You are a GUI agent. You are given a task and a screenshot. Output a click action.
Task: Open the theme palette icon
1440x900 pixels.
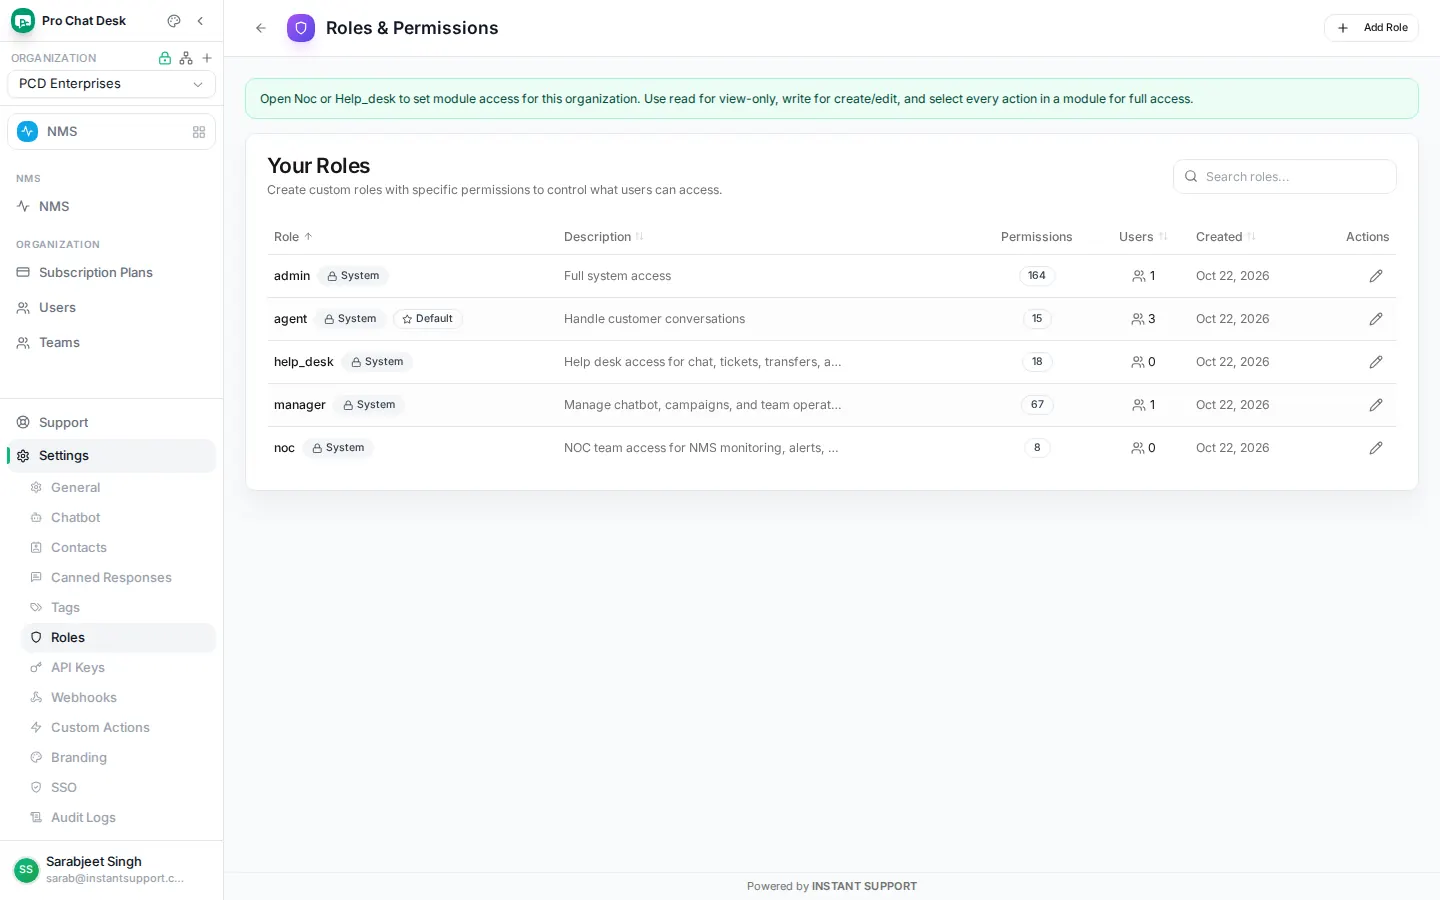point(174,21)
